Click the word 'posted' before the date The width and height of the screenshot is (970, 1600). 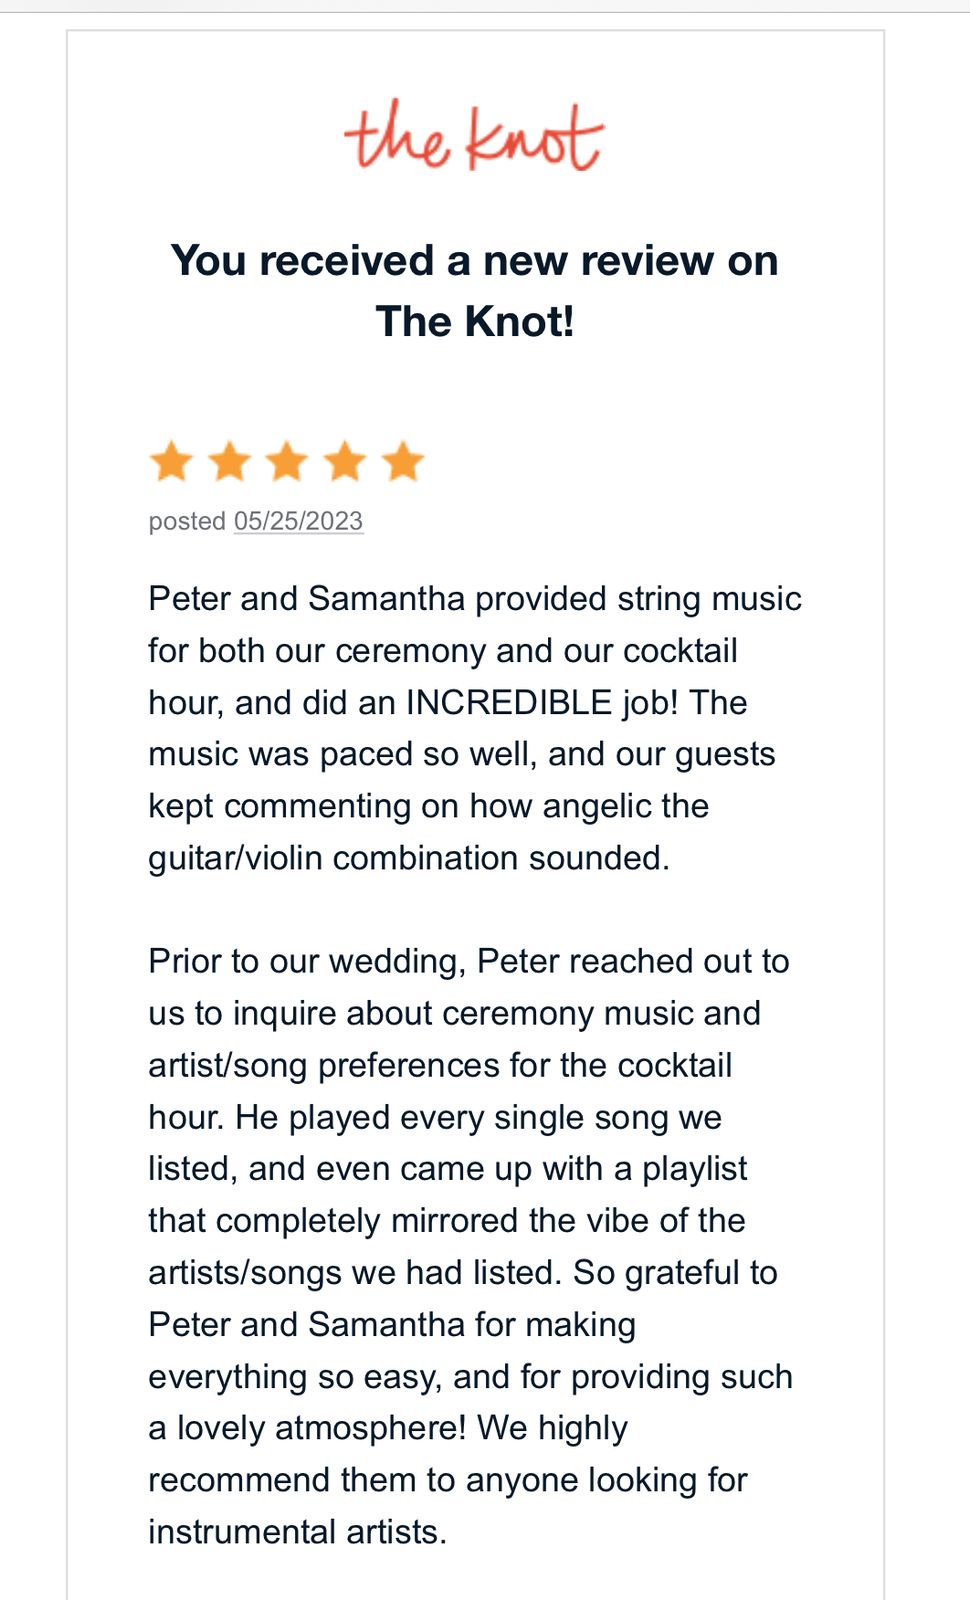(x=187, y=521)
